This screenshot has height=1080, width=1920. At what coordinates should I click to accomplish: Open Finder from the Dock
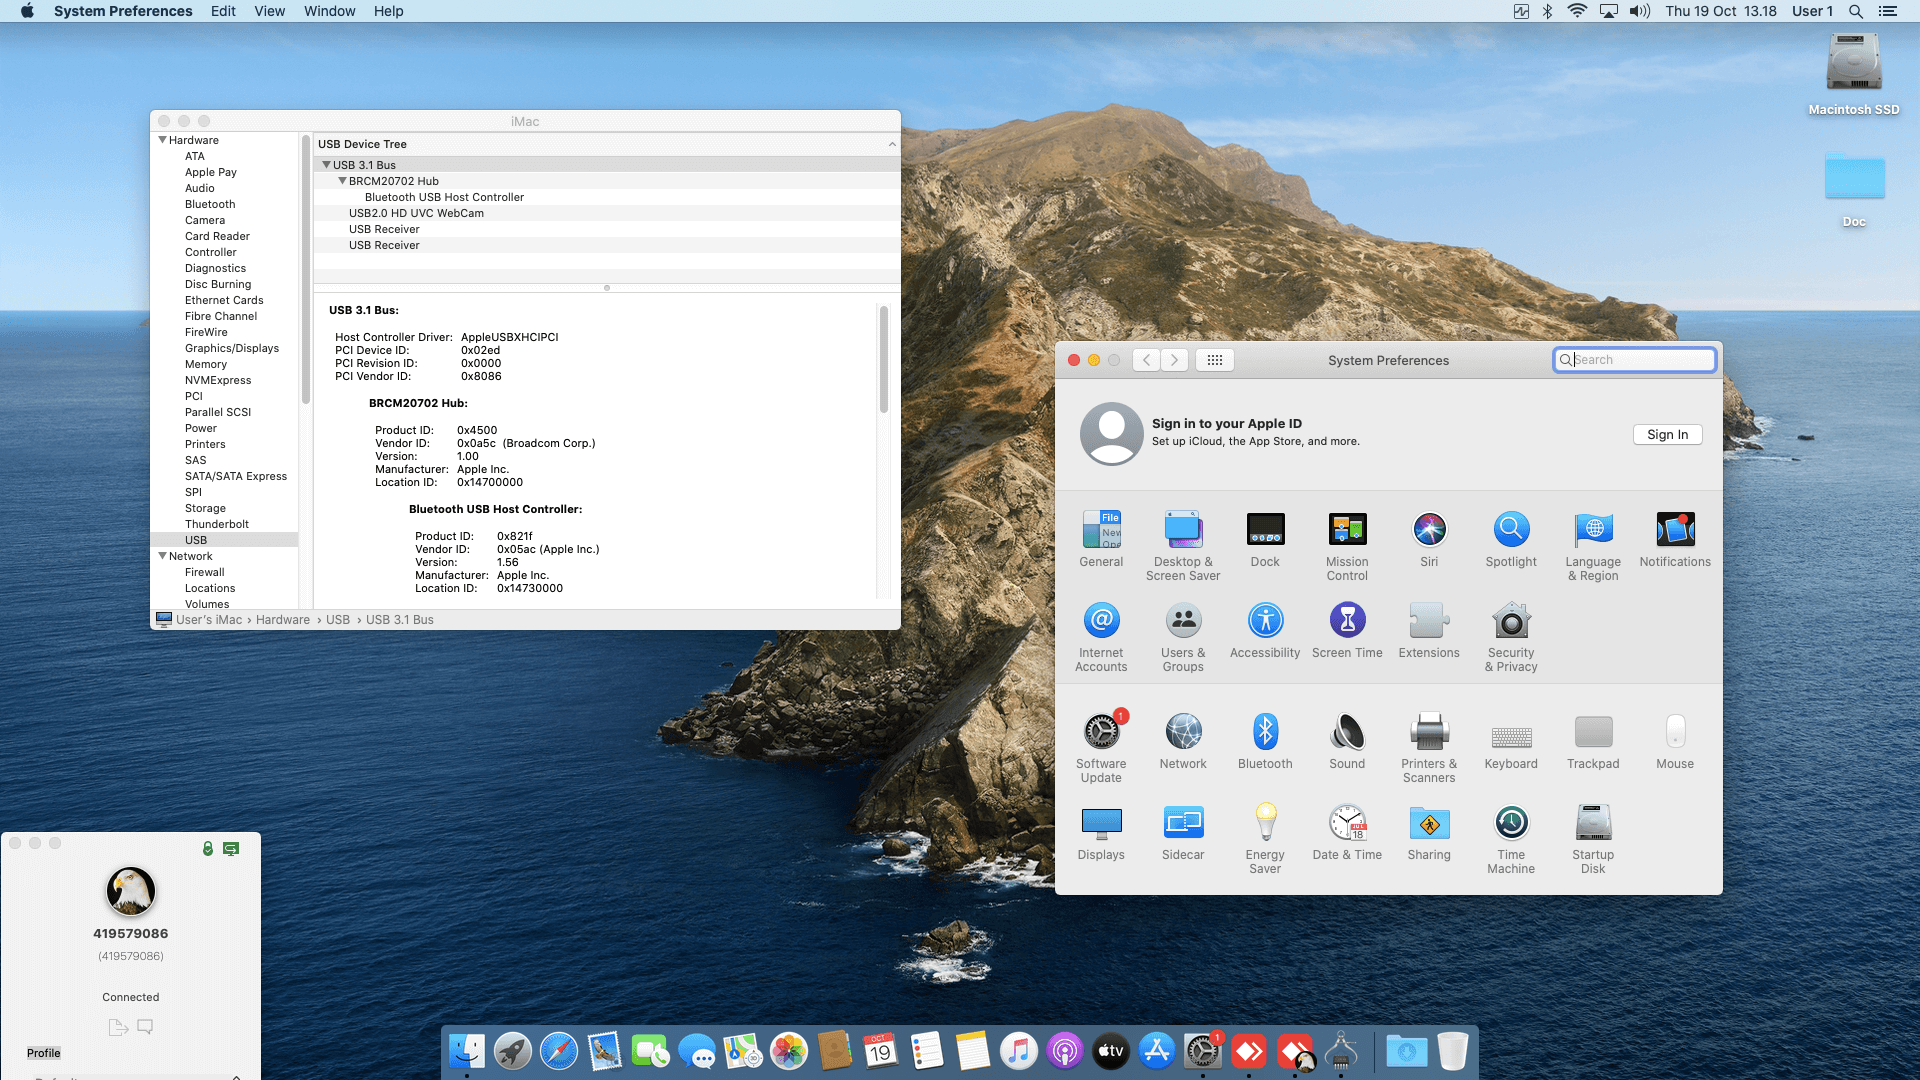[467, 1051]
